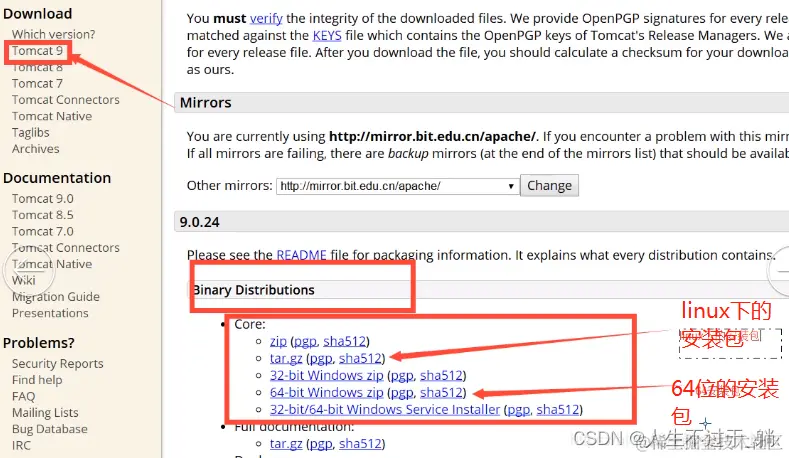The width and height of the screenshot is (789, 458).
Task: Open the Bug Database link
Action: pos(50,429)
